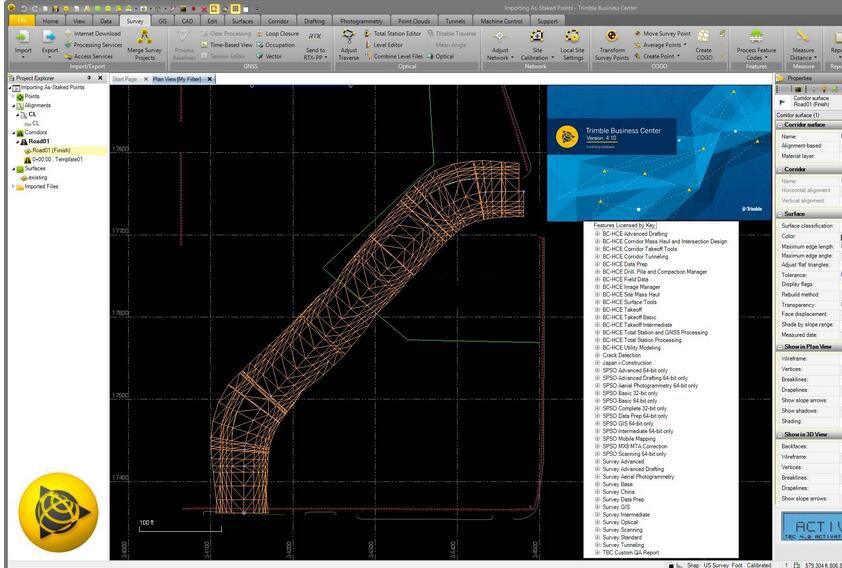Switch to the Machine Control ribbon tab
The image size is (842, 568).
click(x=501, y=21)
